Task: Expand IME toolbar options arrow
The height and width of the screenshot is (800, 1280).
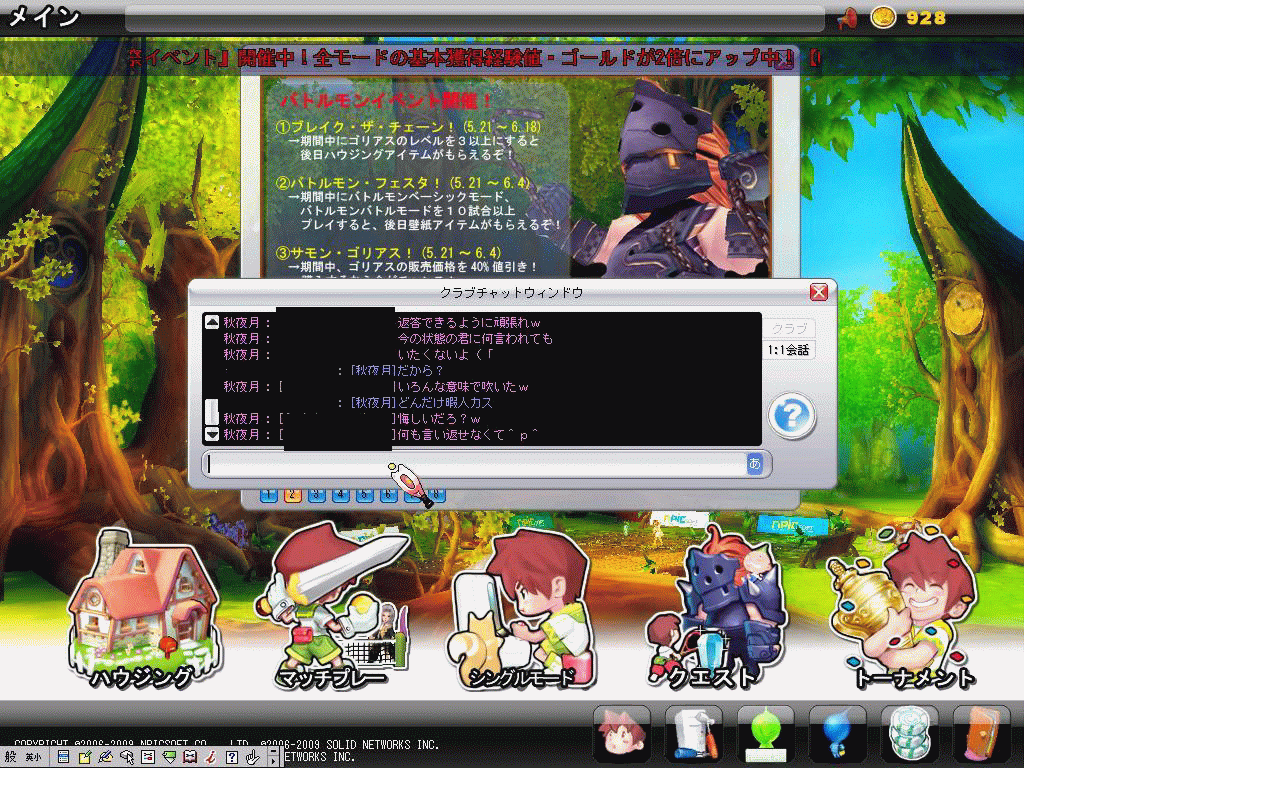Action: pyautogui.click(x=273, y=757)
